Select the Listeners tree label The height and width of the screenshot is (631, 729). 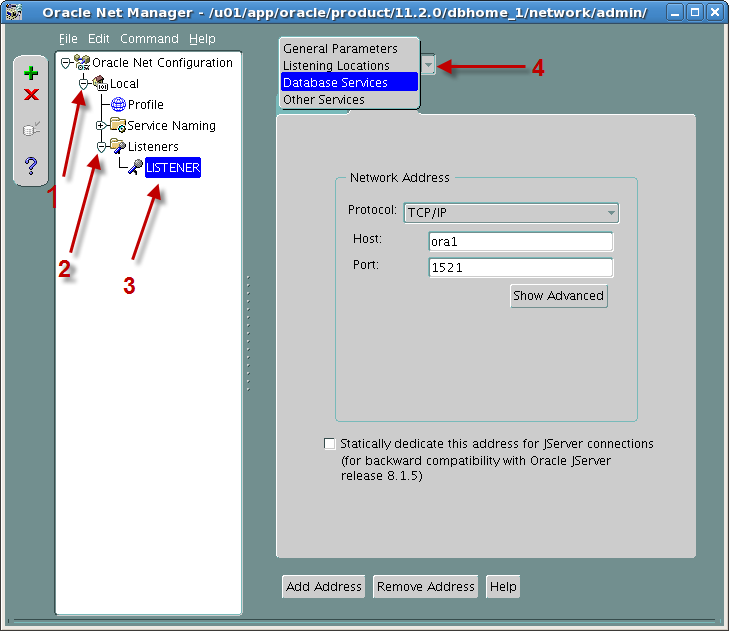(153, 146)
